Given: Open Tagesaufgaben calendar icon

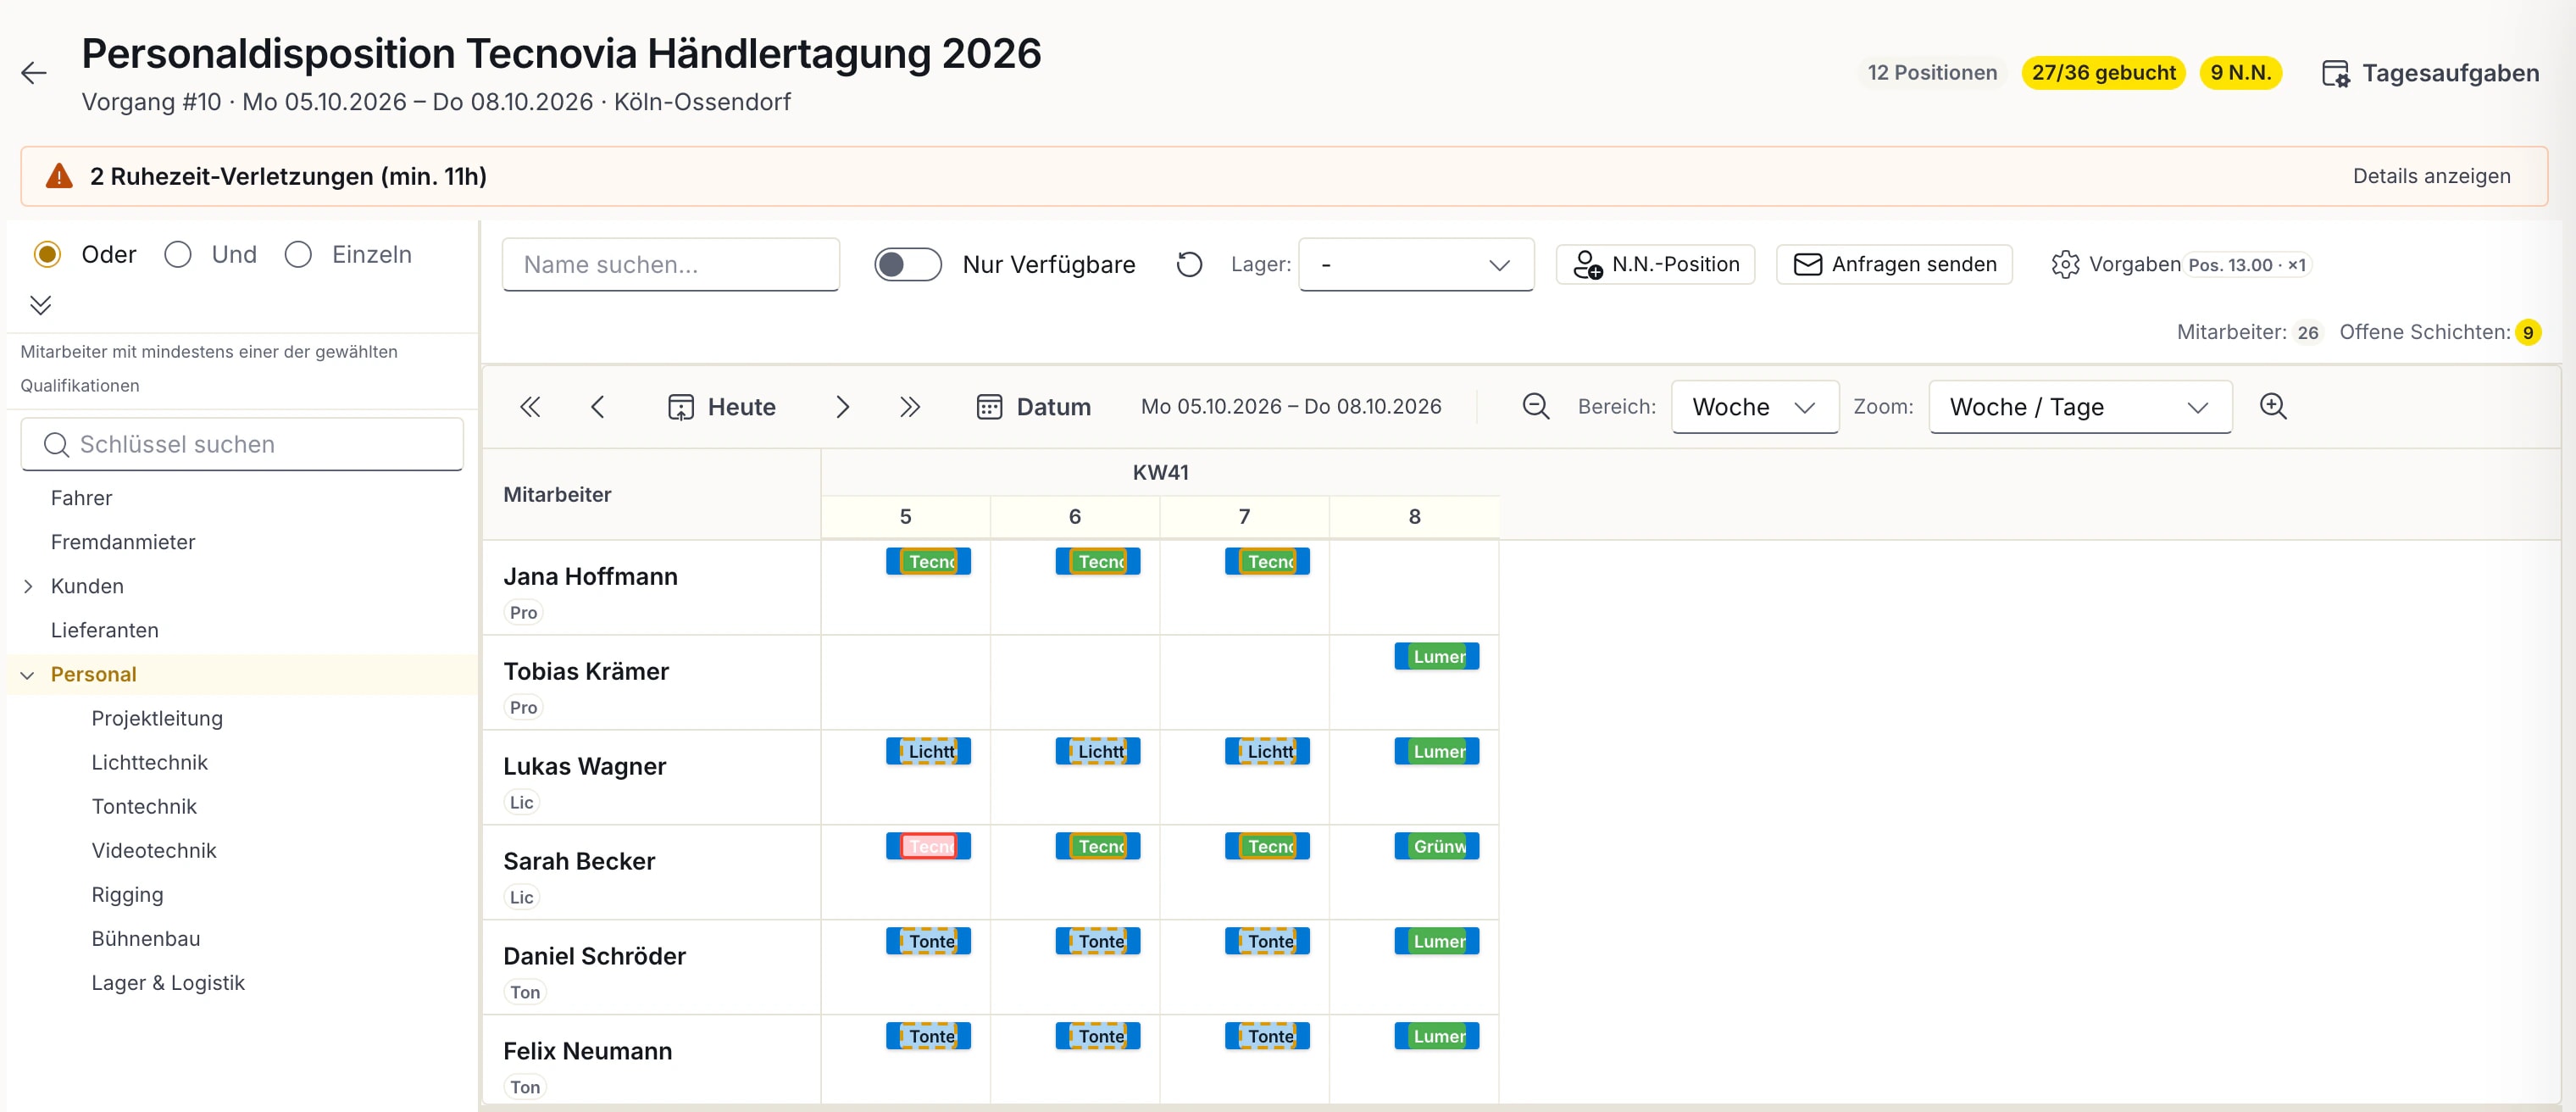Looking at the screenshot, I should pos(2335,73).
